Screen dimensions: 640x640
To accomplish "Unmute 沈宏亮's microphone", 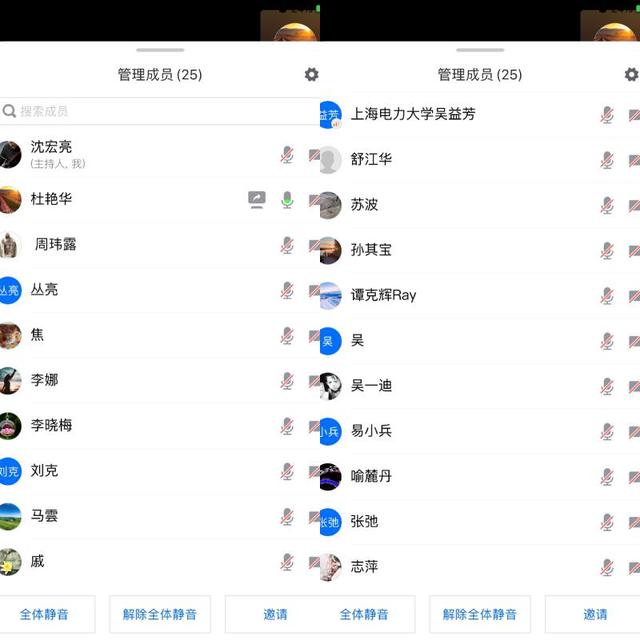I will [x=287, y=155].
